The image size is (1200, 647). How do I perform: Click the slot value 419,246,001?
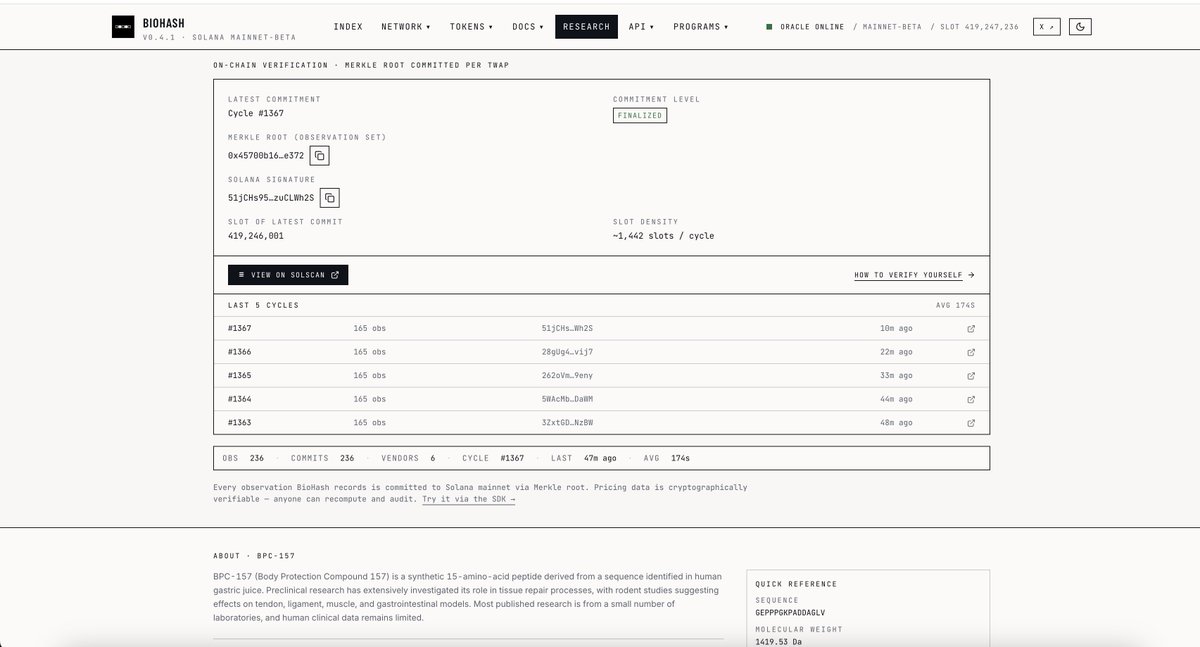(x=256, y=236)
